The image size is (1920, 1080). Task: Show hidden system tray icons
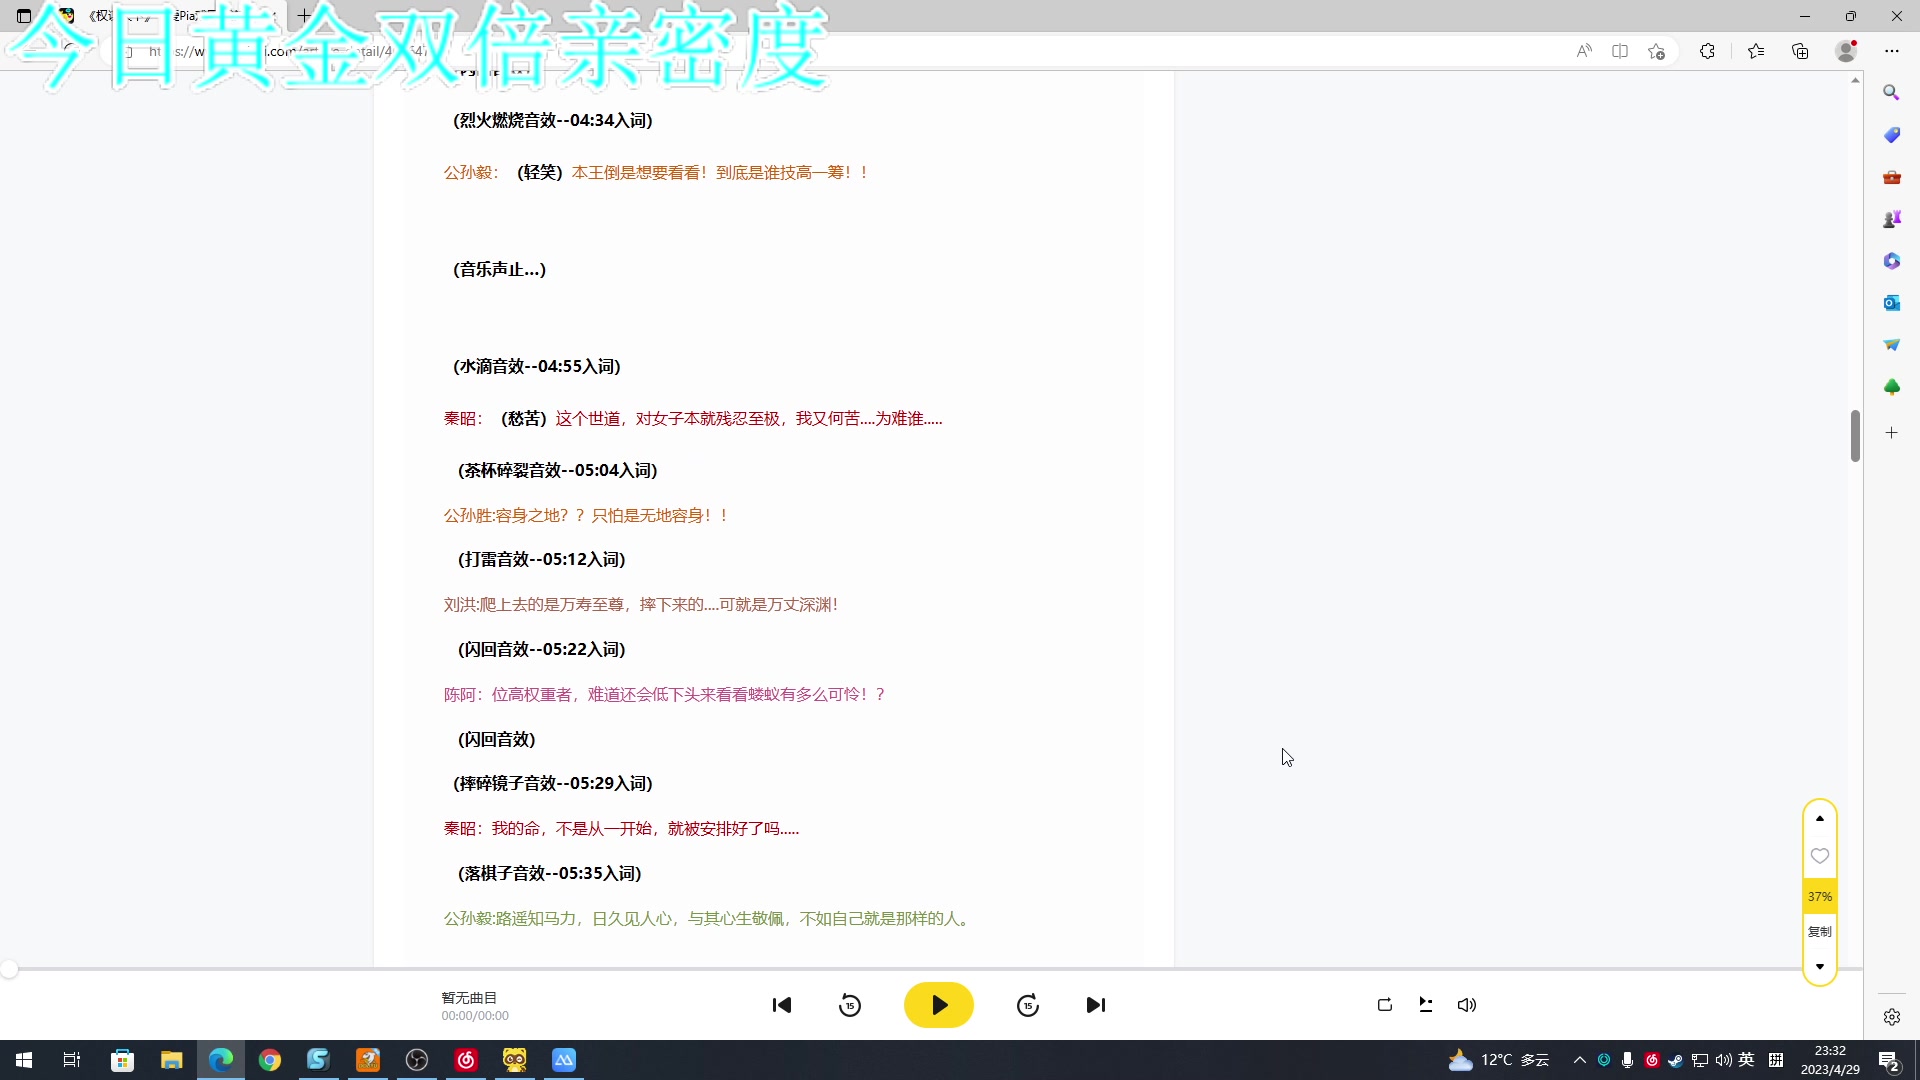1580,1060
